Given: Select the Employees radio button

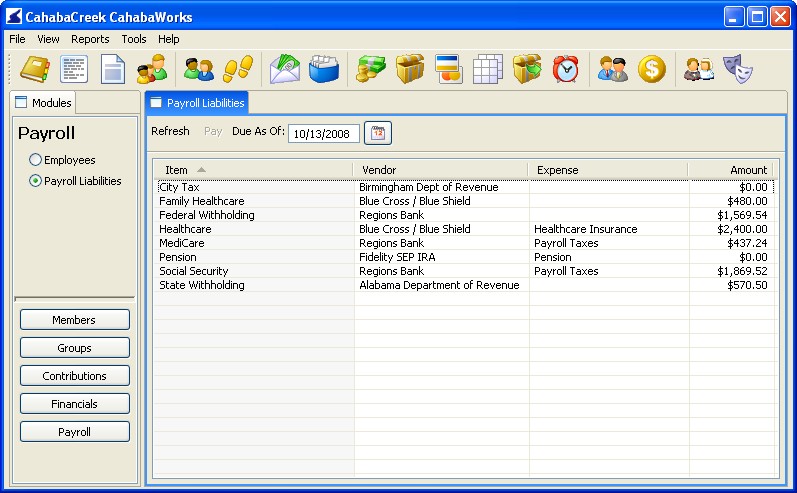Looking at the screenshot, I should tap(35, 160).
